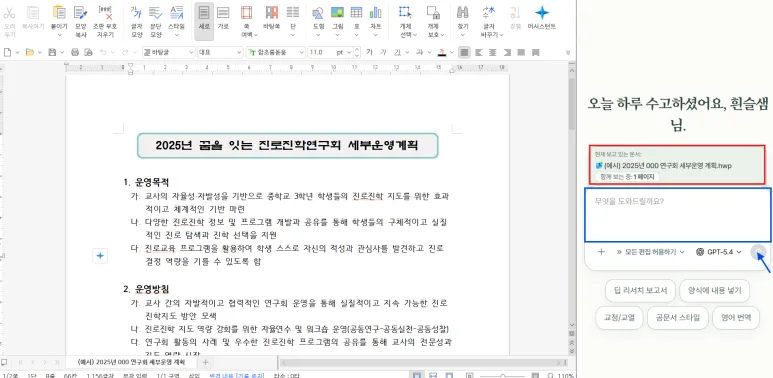Click the 쪽 여백 page margin icon
Viewport: 773px width, 378px height.
point(247,13)
